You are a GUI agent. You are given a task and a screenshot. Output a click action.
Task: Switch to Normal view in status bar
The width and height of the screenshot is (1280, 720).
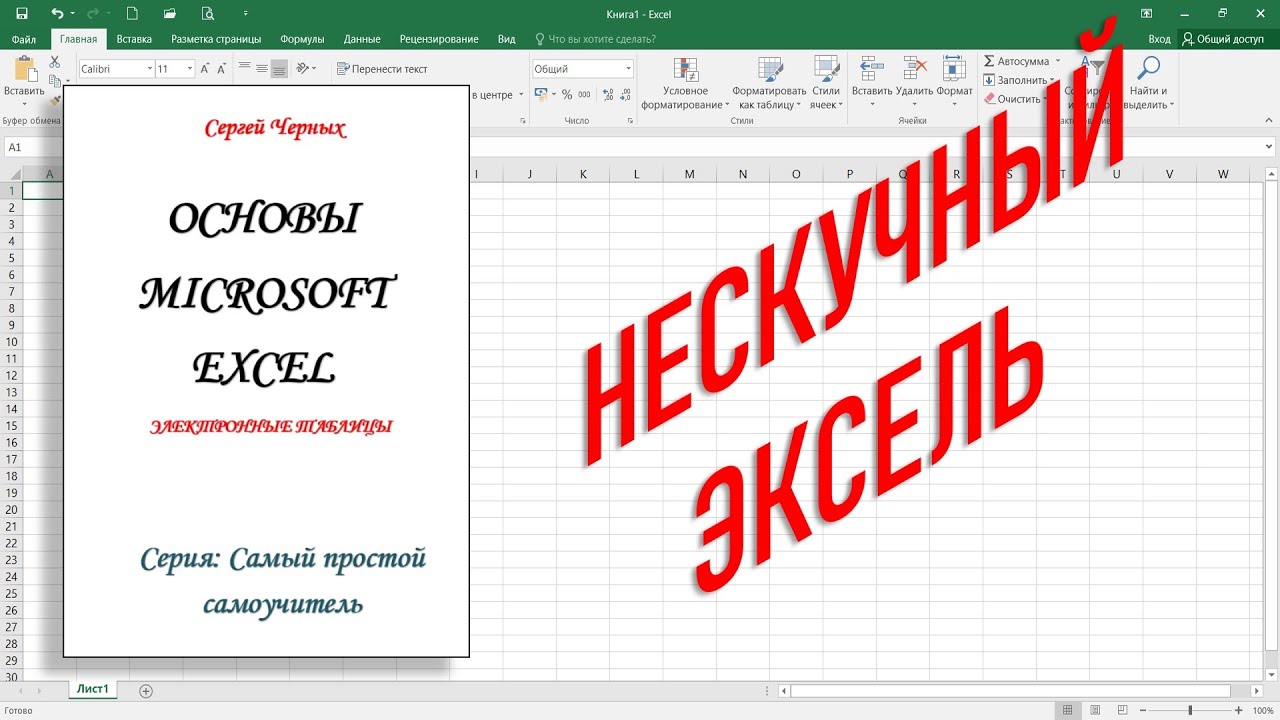click(1068, 711)
